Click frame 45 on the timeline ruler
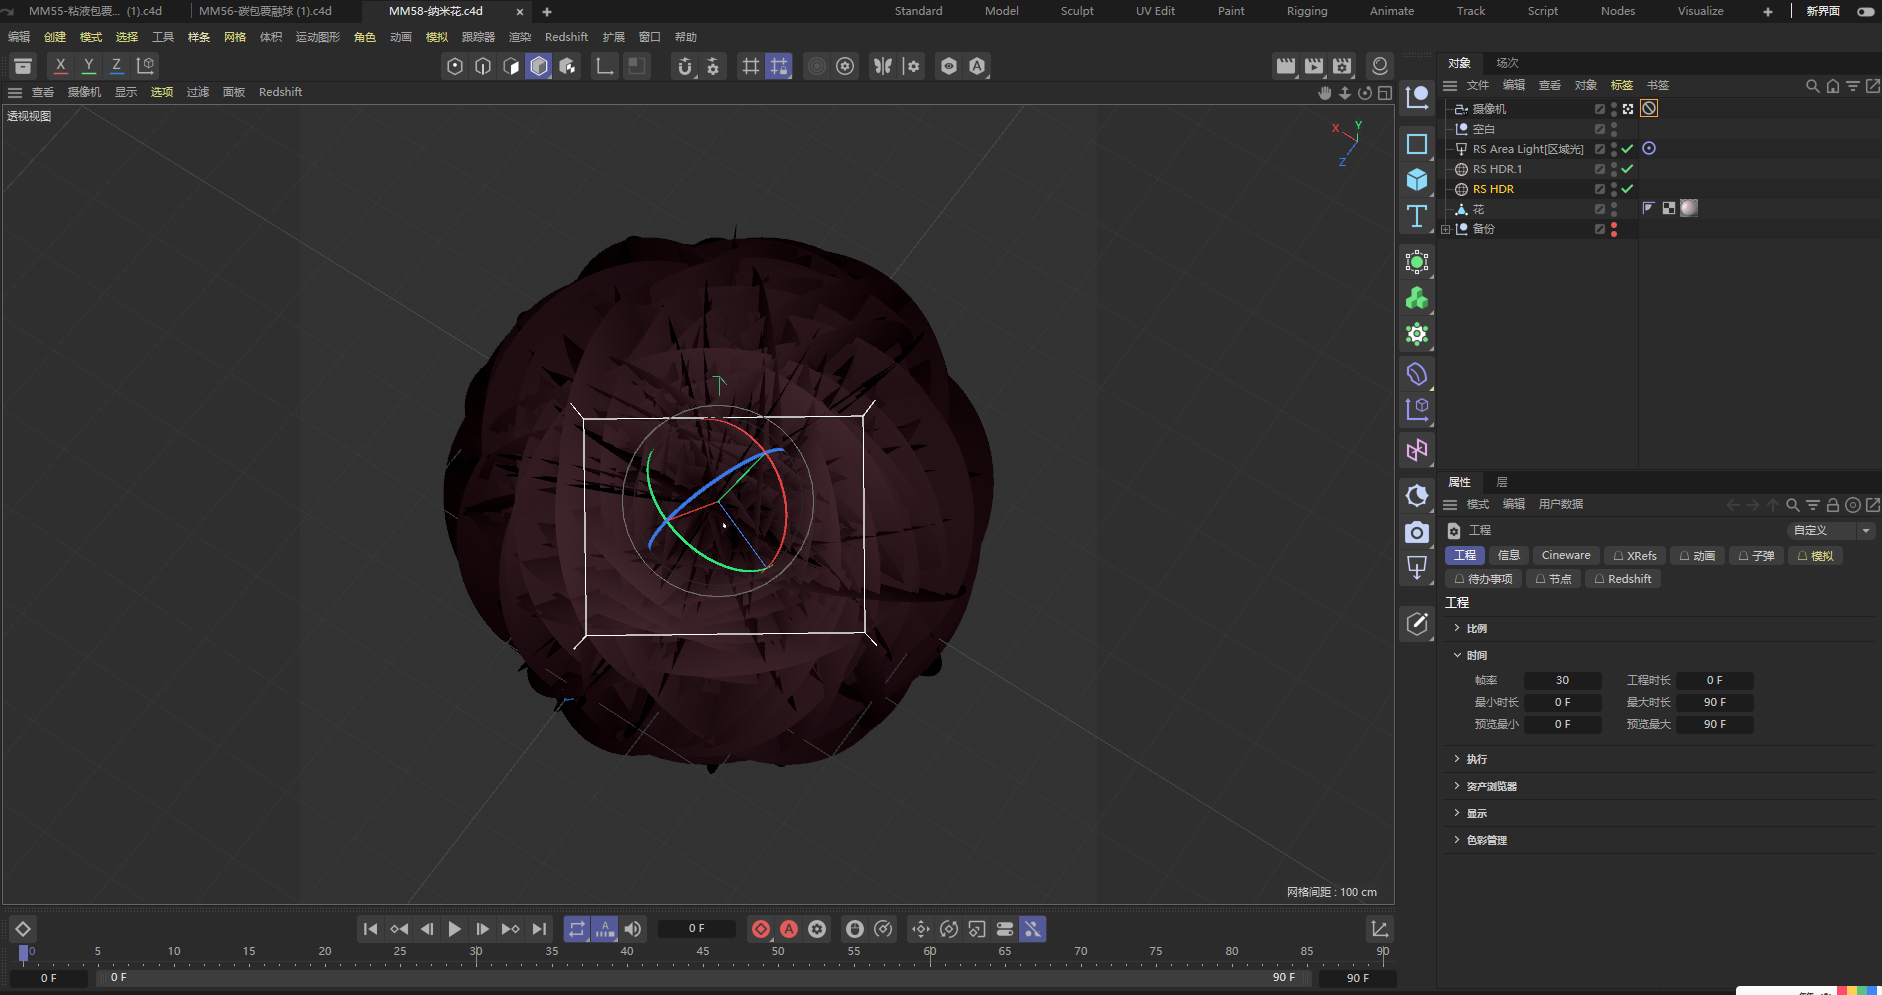1882x995 pixels. tap(703, 952)
